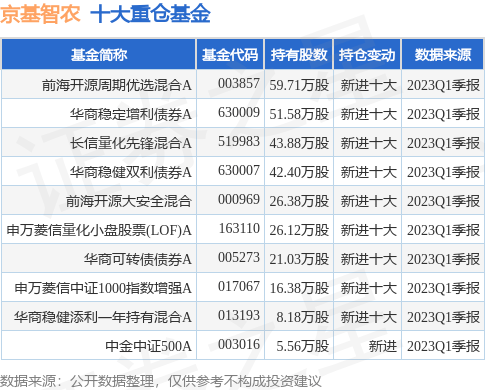Click the data source disclaimer footer
The height and width of the screenshot is (390, 485).
coord(161,381)
